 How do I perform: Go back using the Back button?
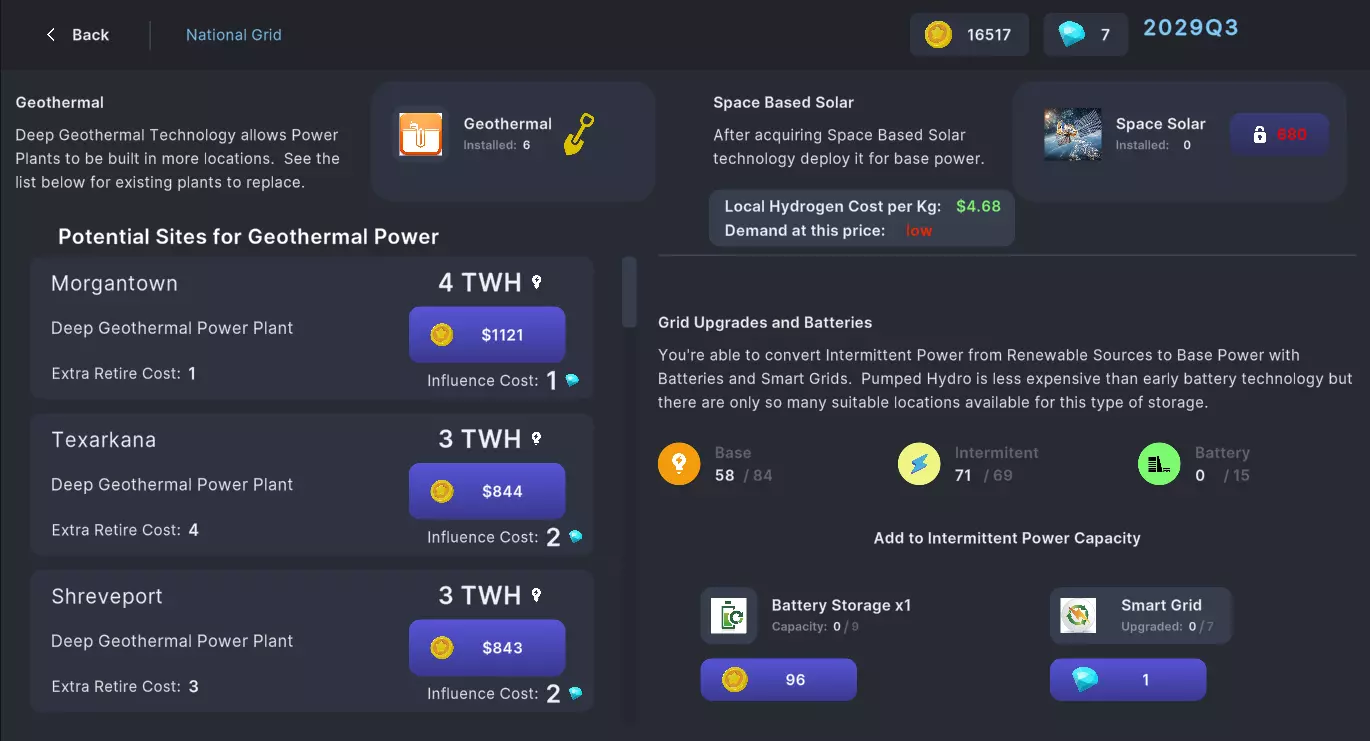(77, 35)
